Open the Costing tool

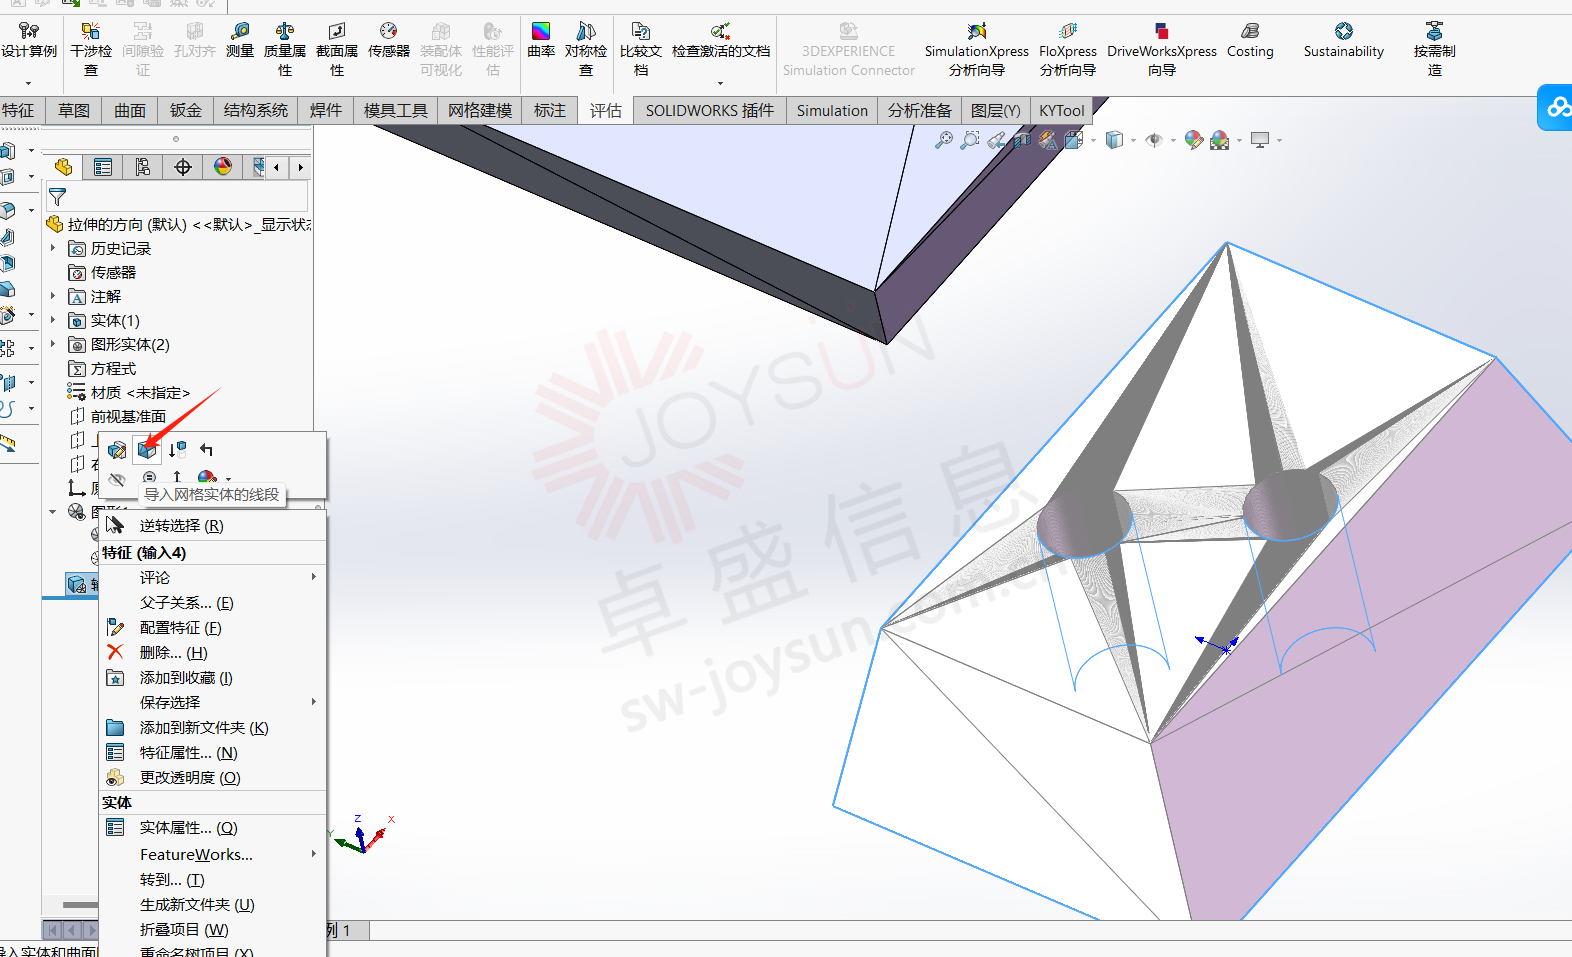tap(1250, 41)
